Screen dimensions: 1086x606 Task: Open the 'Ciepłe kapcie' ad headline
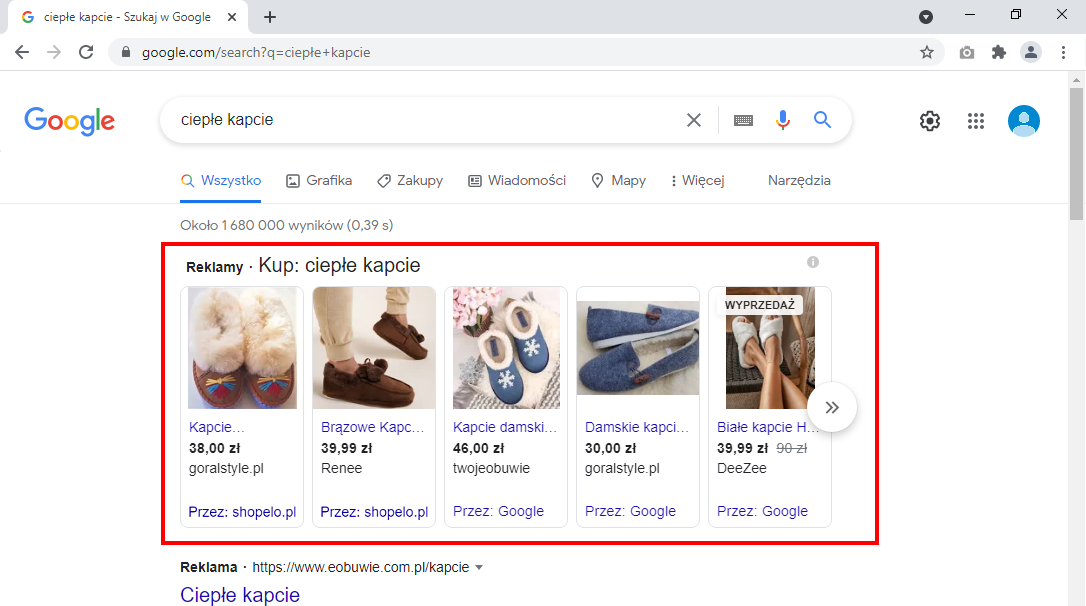pyautogui.click(x=240, y=595)
